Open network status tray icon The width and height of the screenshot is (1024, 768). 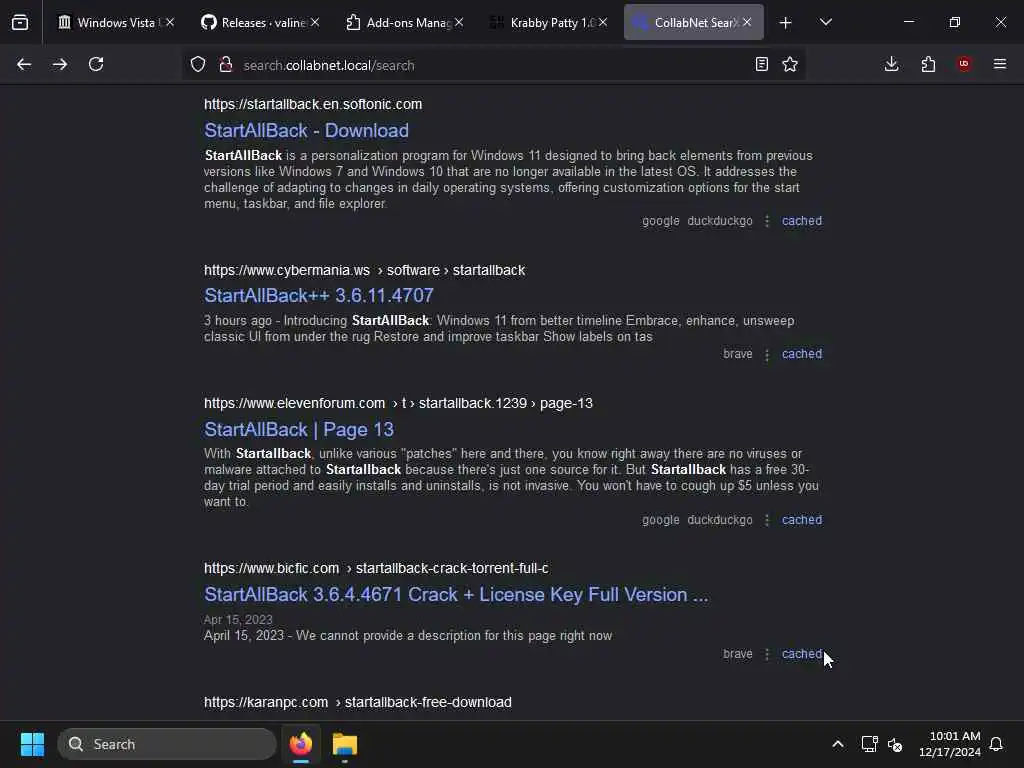click(869, 744)
